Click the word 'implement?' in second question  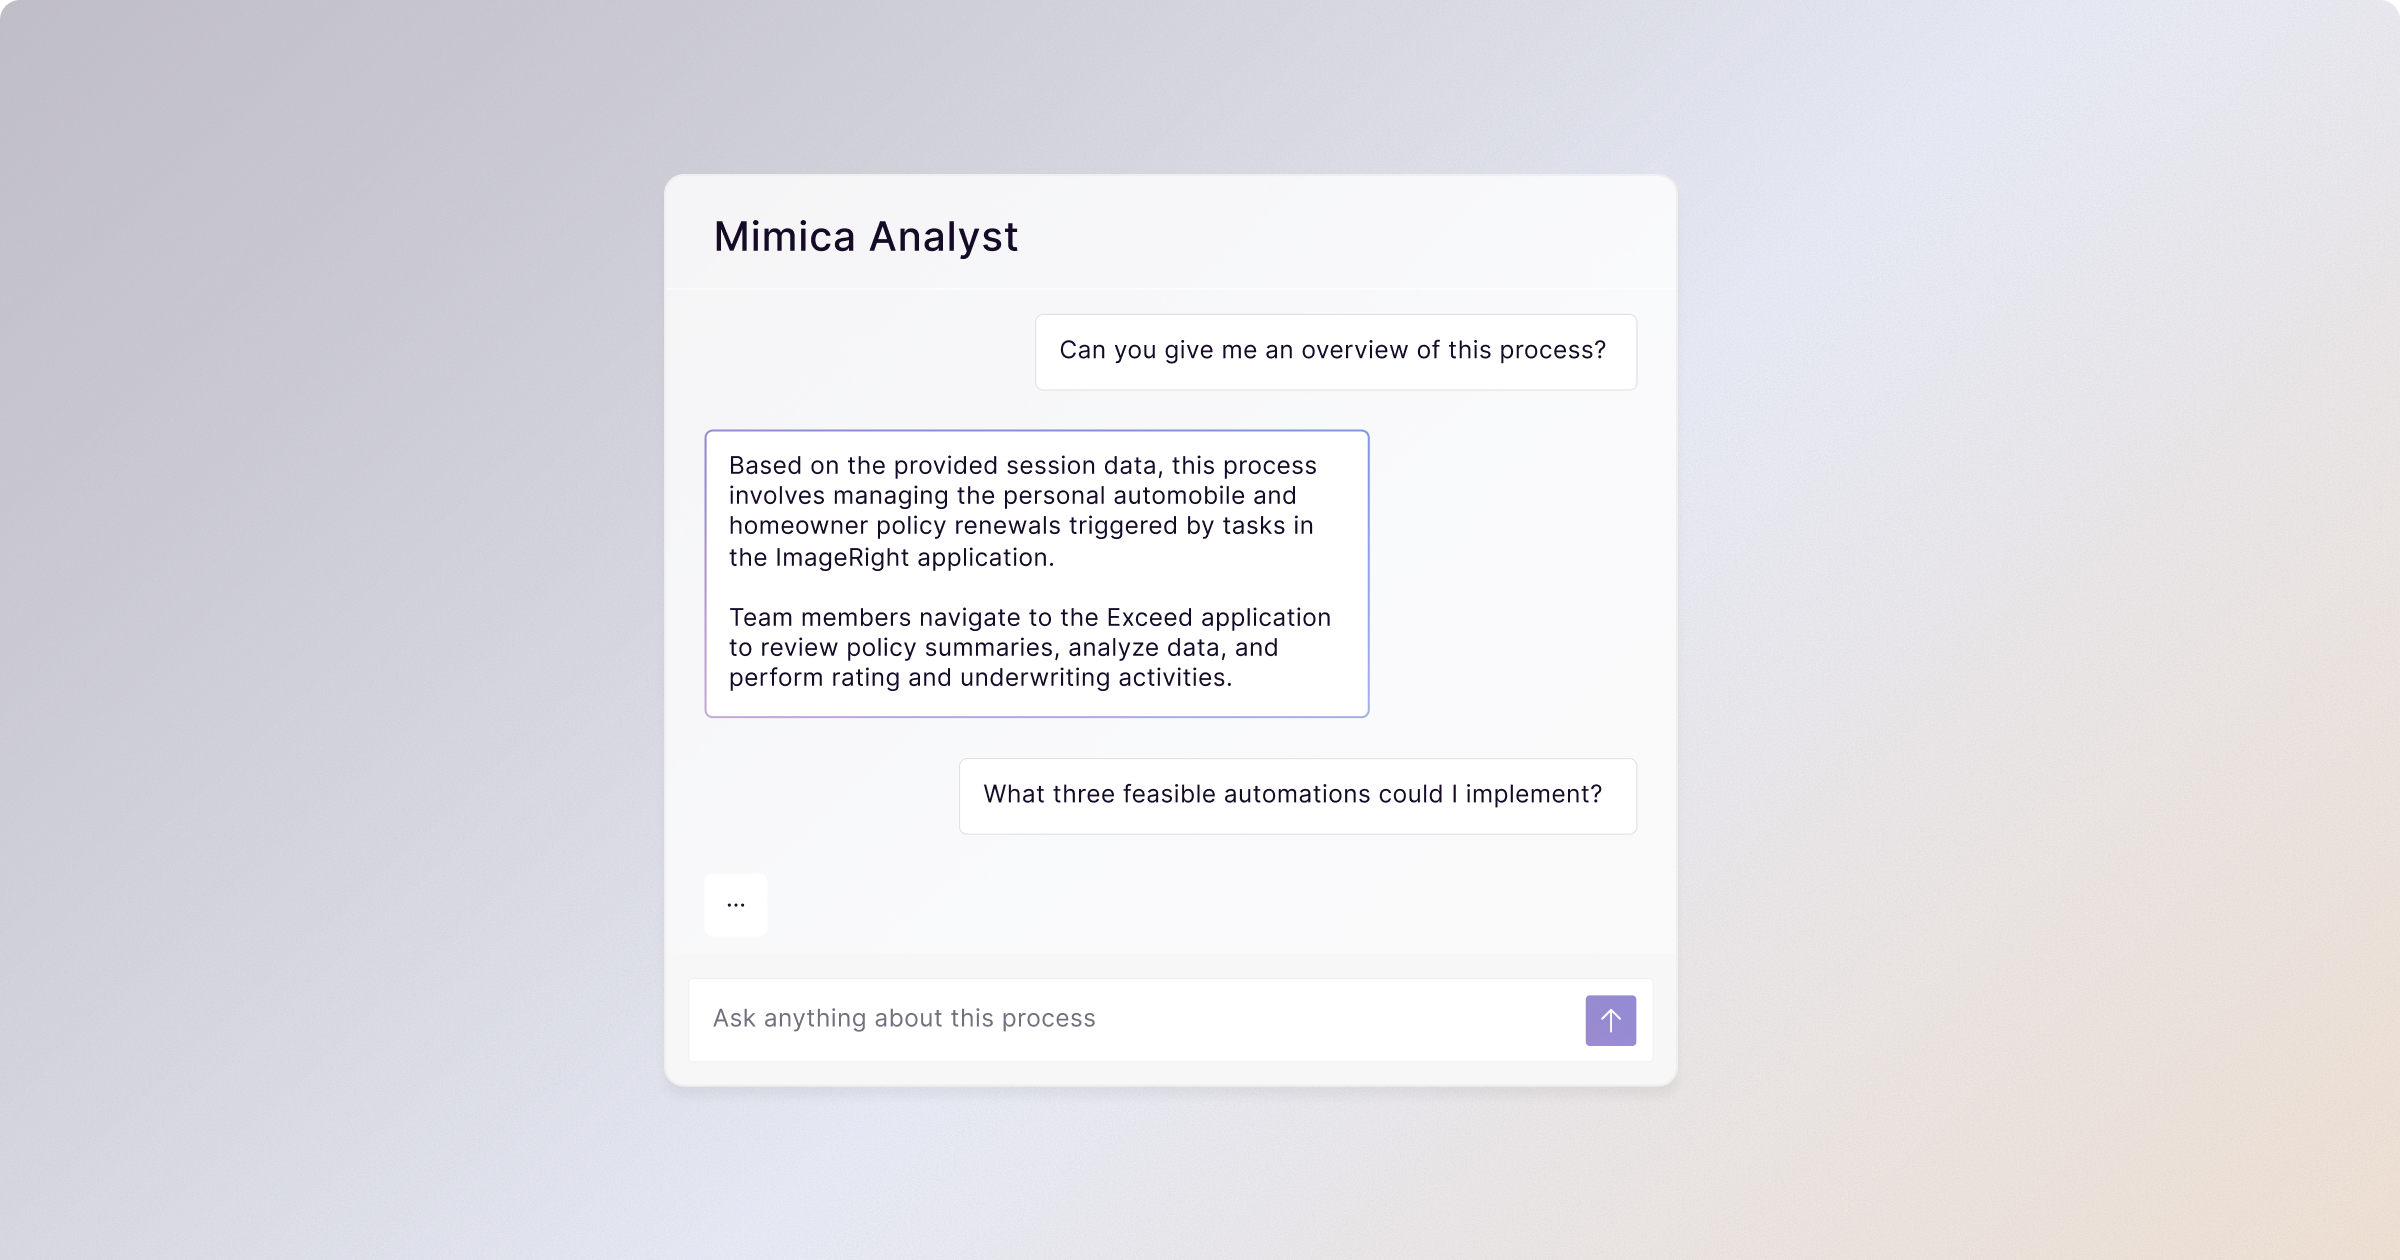pos(1534,795)
